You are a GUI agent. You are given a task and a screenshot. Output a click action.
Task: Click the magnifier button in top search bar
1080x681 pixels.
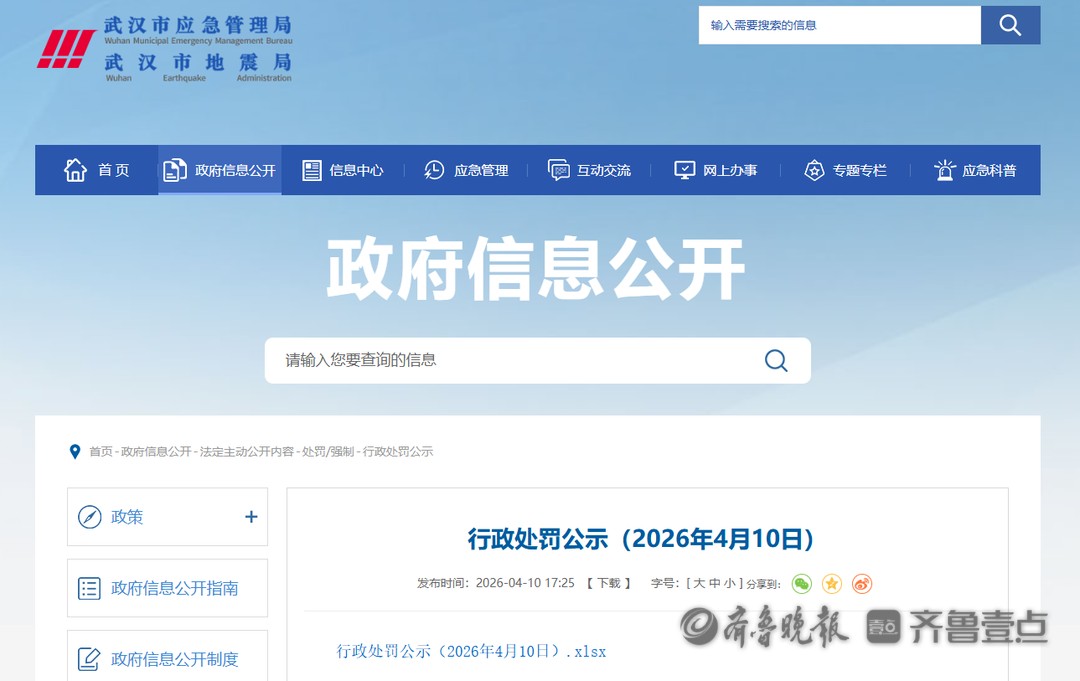pos(1010,25)
